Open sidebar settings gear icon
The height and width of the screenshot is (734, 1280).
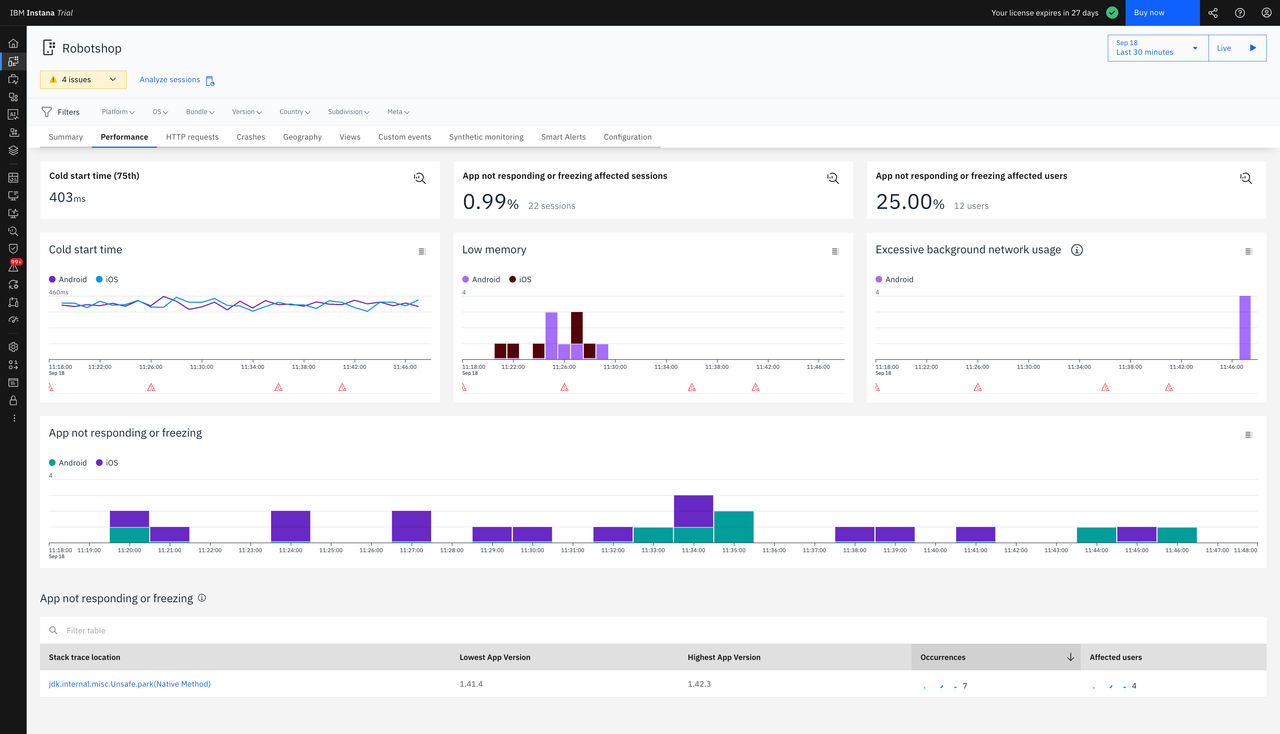tap(13, 347)
